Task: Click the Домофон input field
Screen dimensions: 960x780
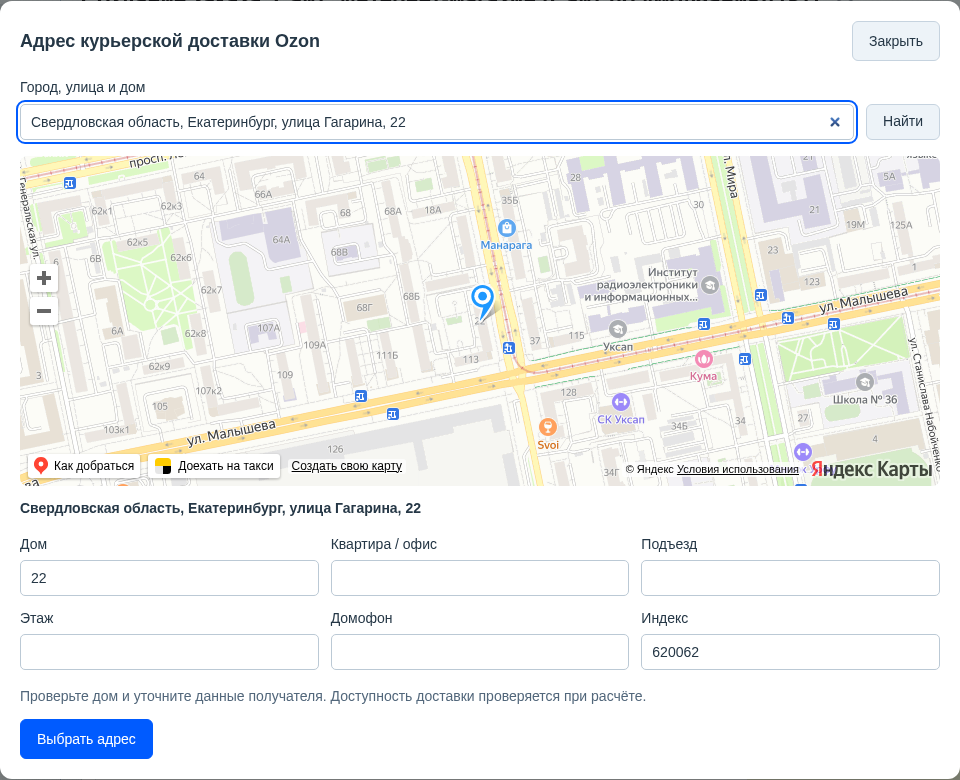Action: tap(479, 652)
